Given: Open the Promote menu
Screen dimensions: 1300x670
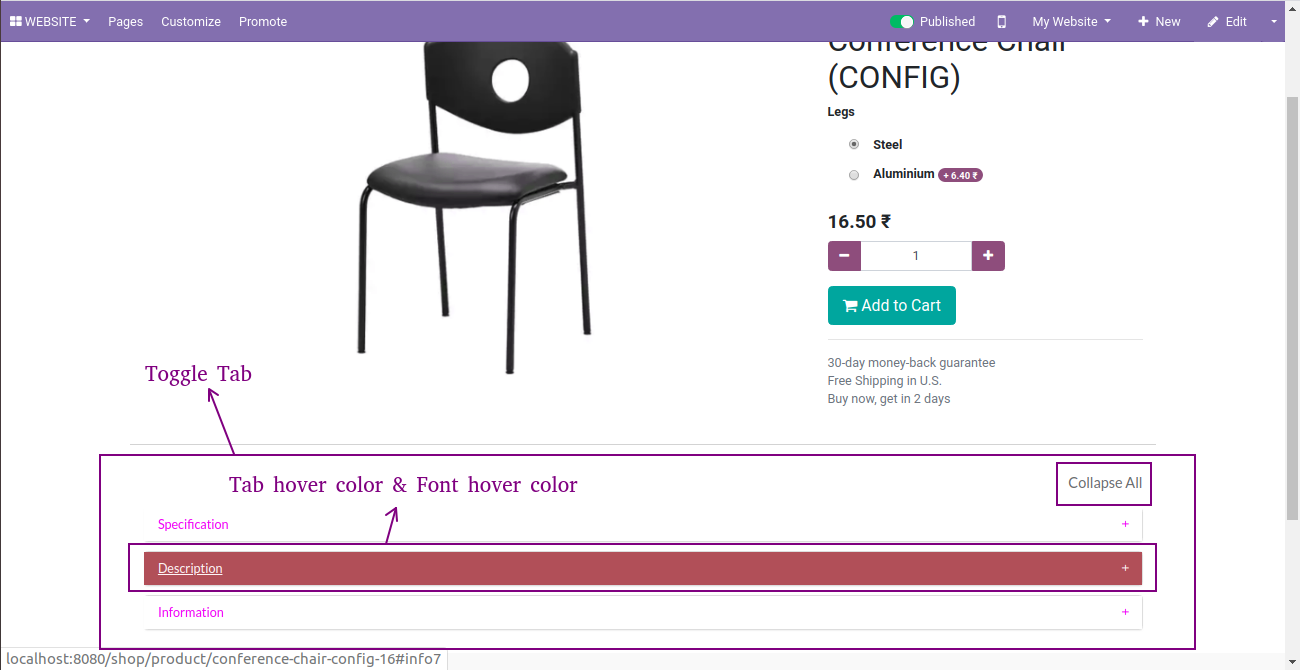Looking at the screenshot, I should [x=263, y=21].
